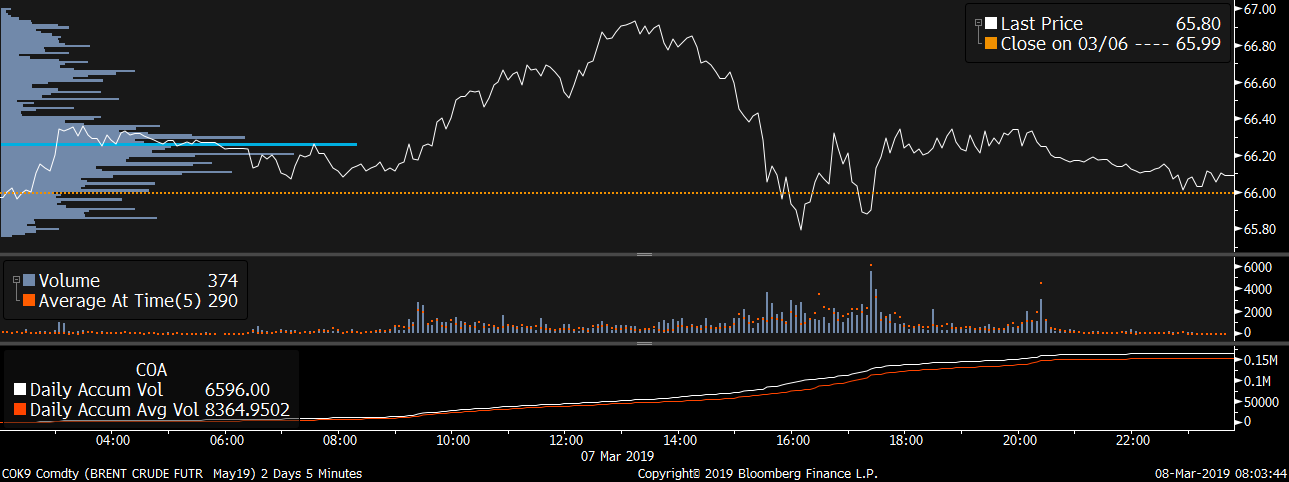Click the 66.60 price axis label

pos(1258,83)
